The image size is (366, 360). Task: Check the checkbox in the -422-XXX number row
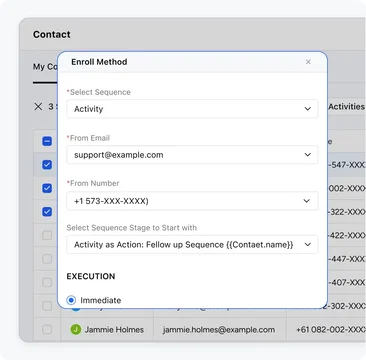pyautogui.click(x=47, y=235)
